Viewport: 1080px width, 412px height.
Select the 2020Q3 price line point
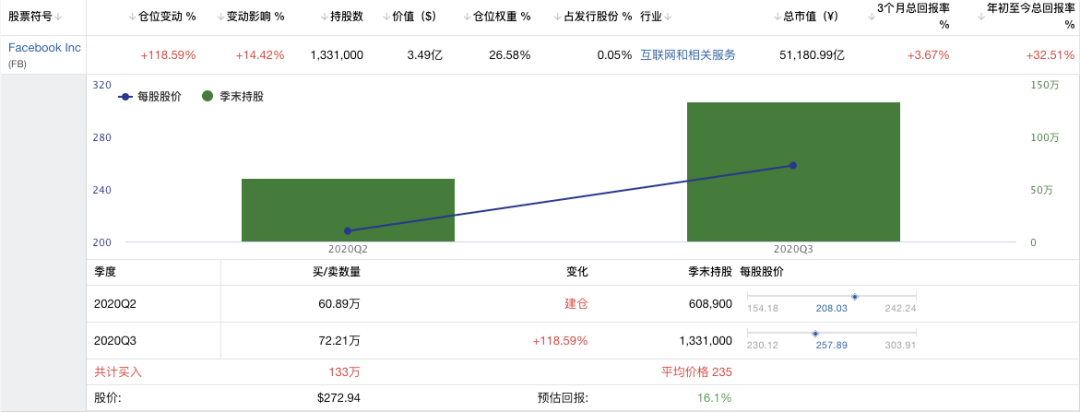coord(793,165)
